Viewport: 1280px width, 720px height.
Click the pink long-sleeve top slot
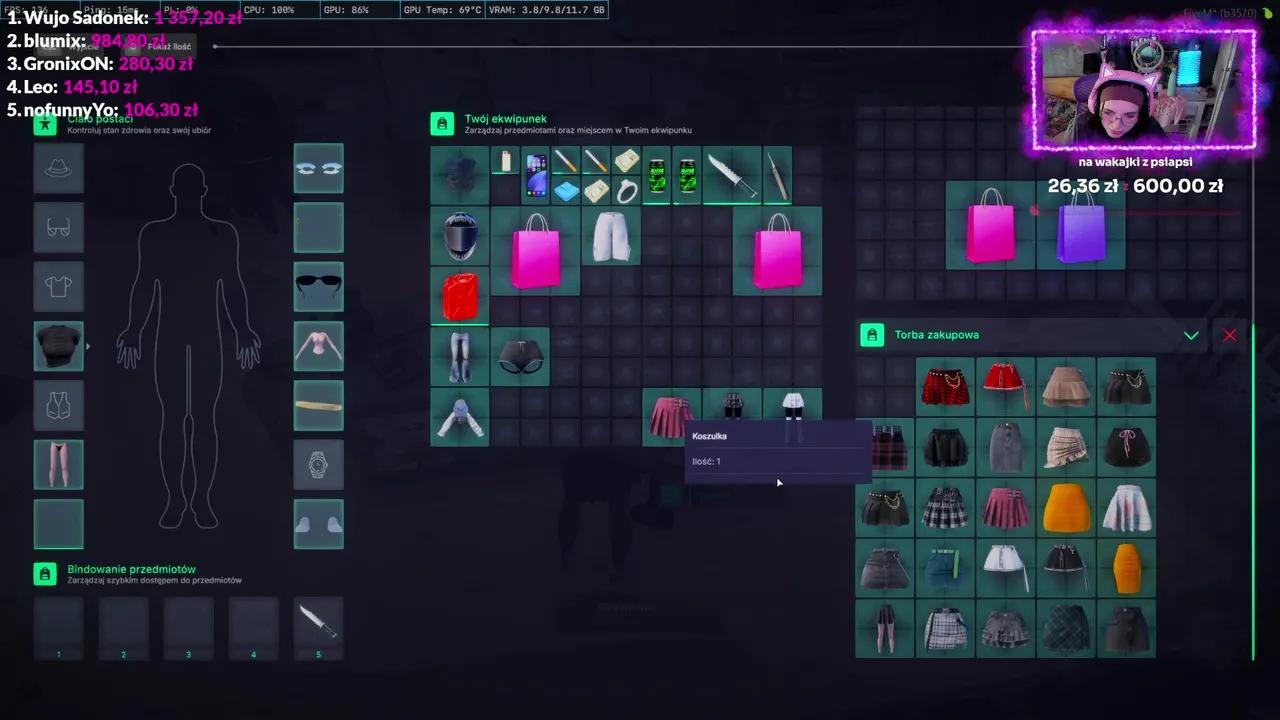click(x=318, y=346)
